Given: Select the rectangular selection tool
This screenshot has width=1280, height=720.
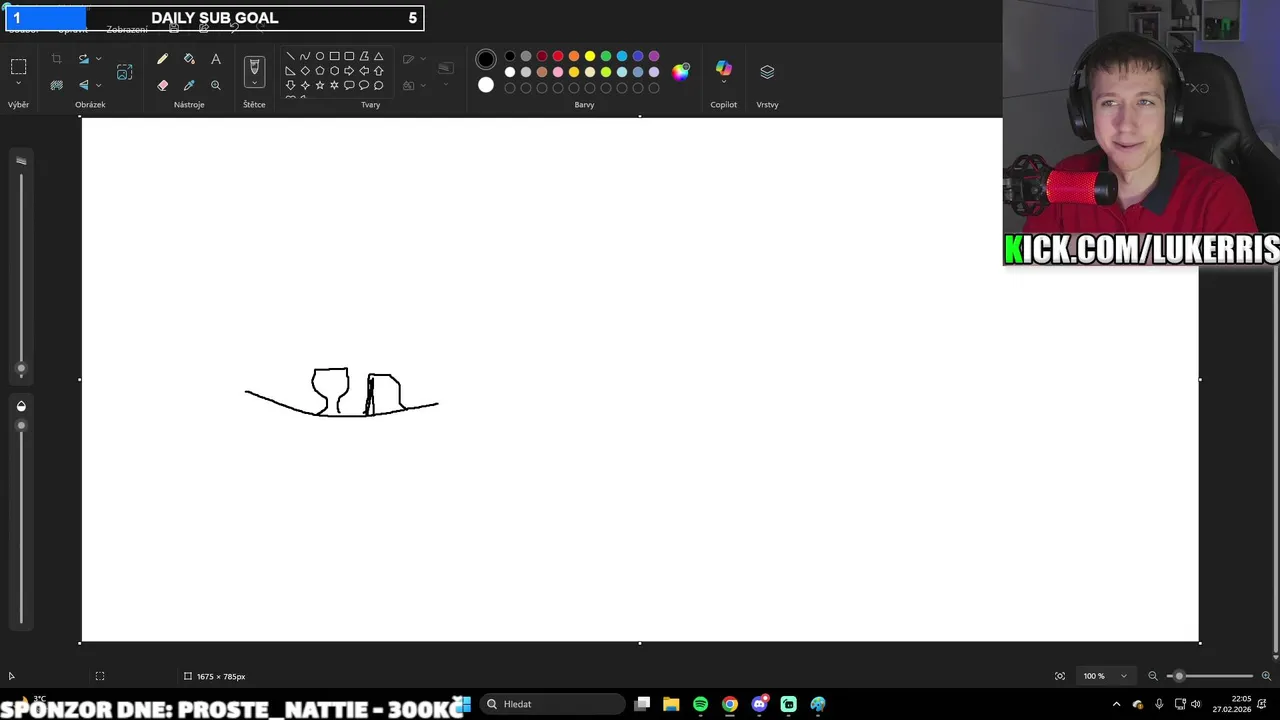Looking at the screenshot, I should [x=18, y=67].
